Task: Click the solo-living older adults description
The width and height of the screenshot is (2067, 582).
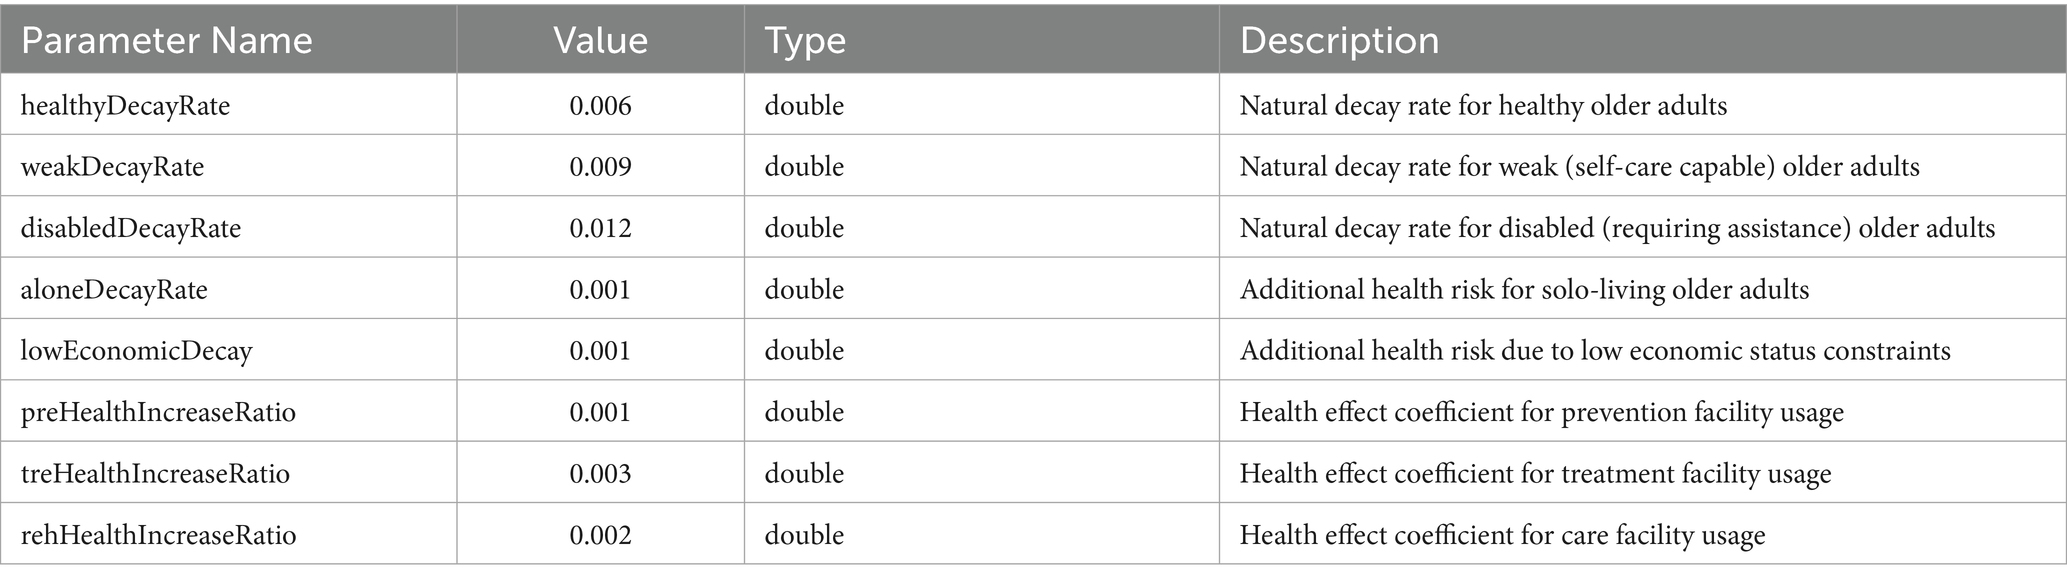Action: coord(1524,290)
